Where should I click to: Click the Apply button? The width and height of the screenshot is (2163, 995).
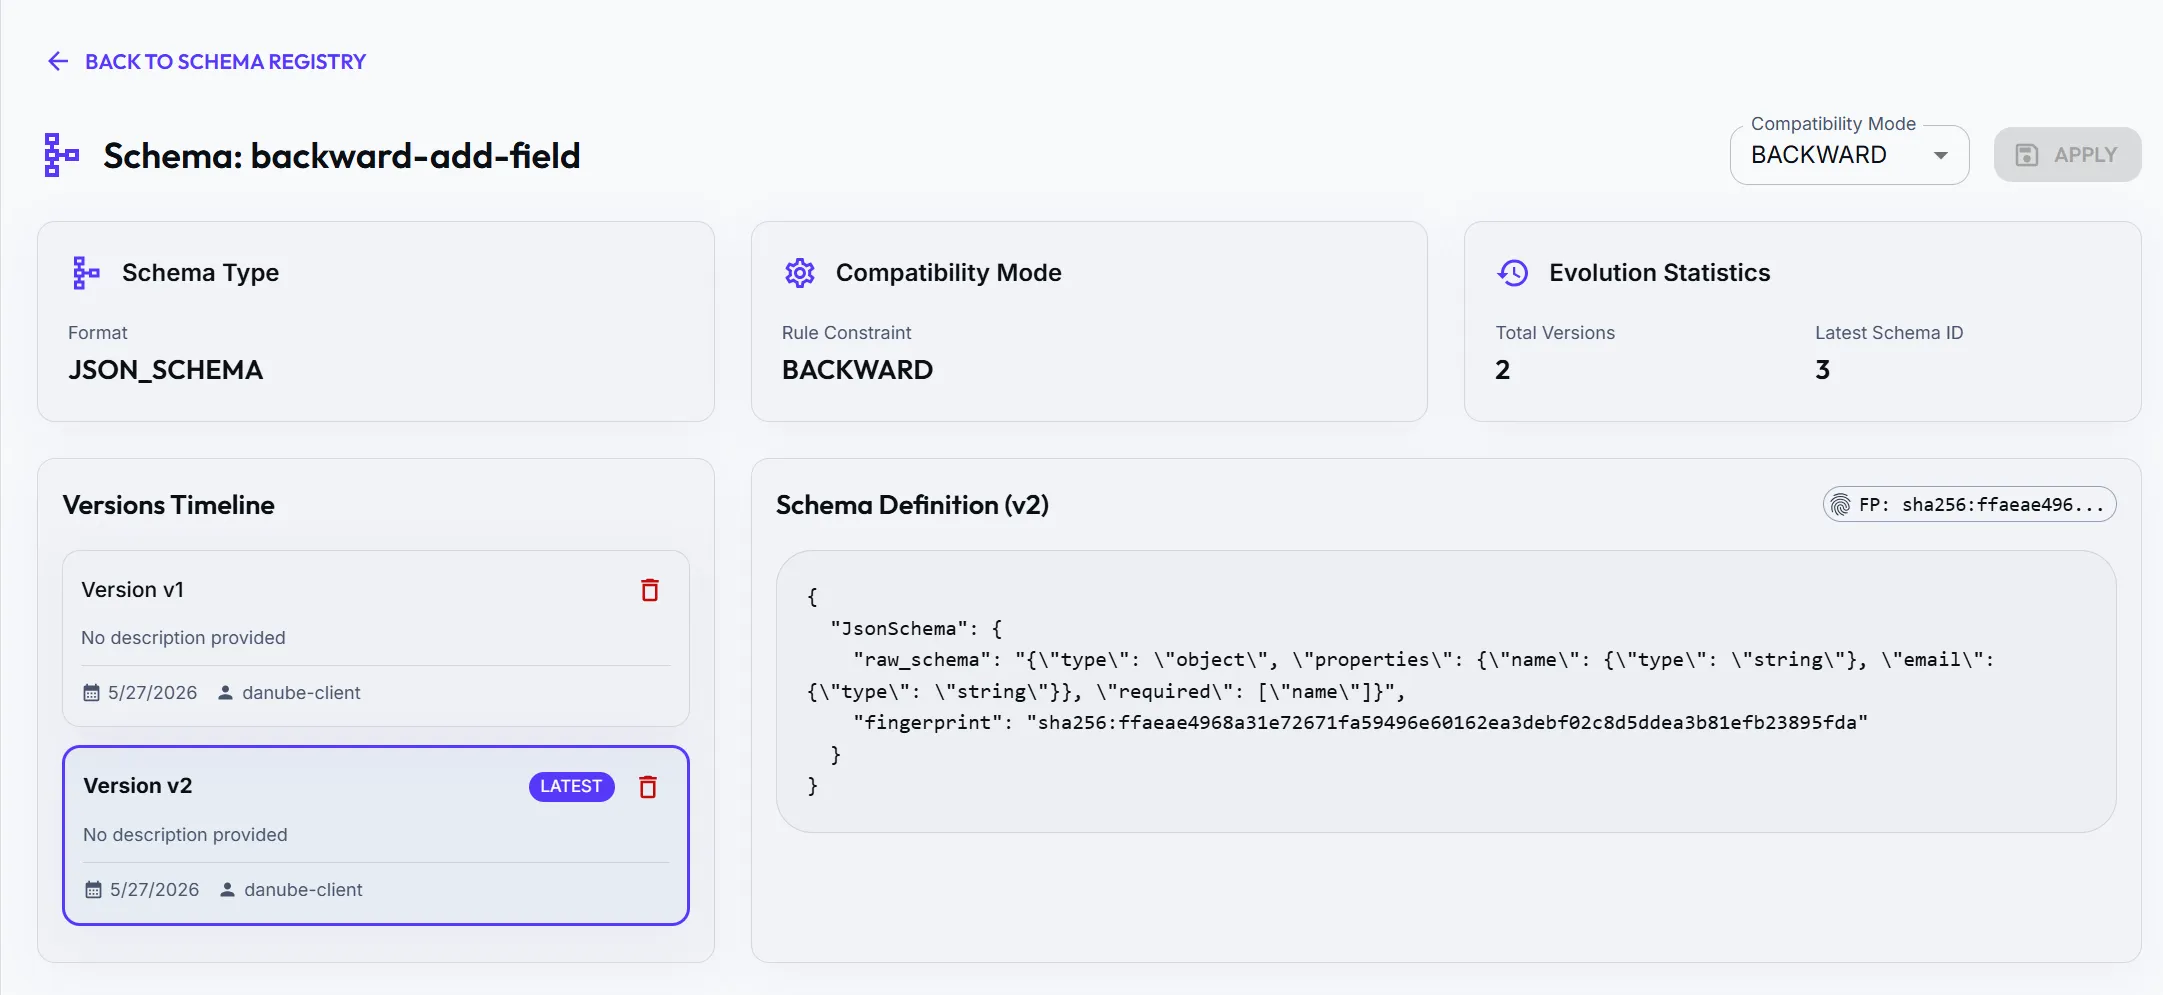click(2067, 155)
